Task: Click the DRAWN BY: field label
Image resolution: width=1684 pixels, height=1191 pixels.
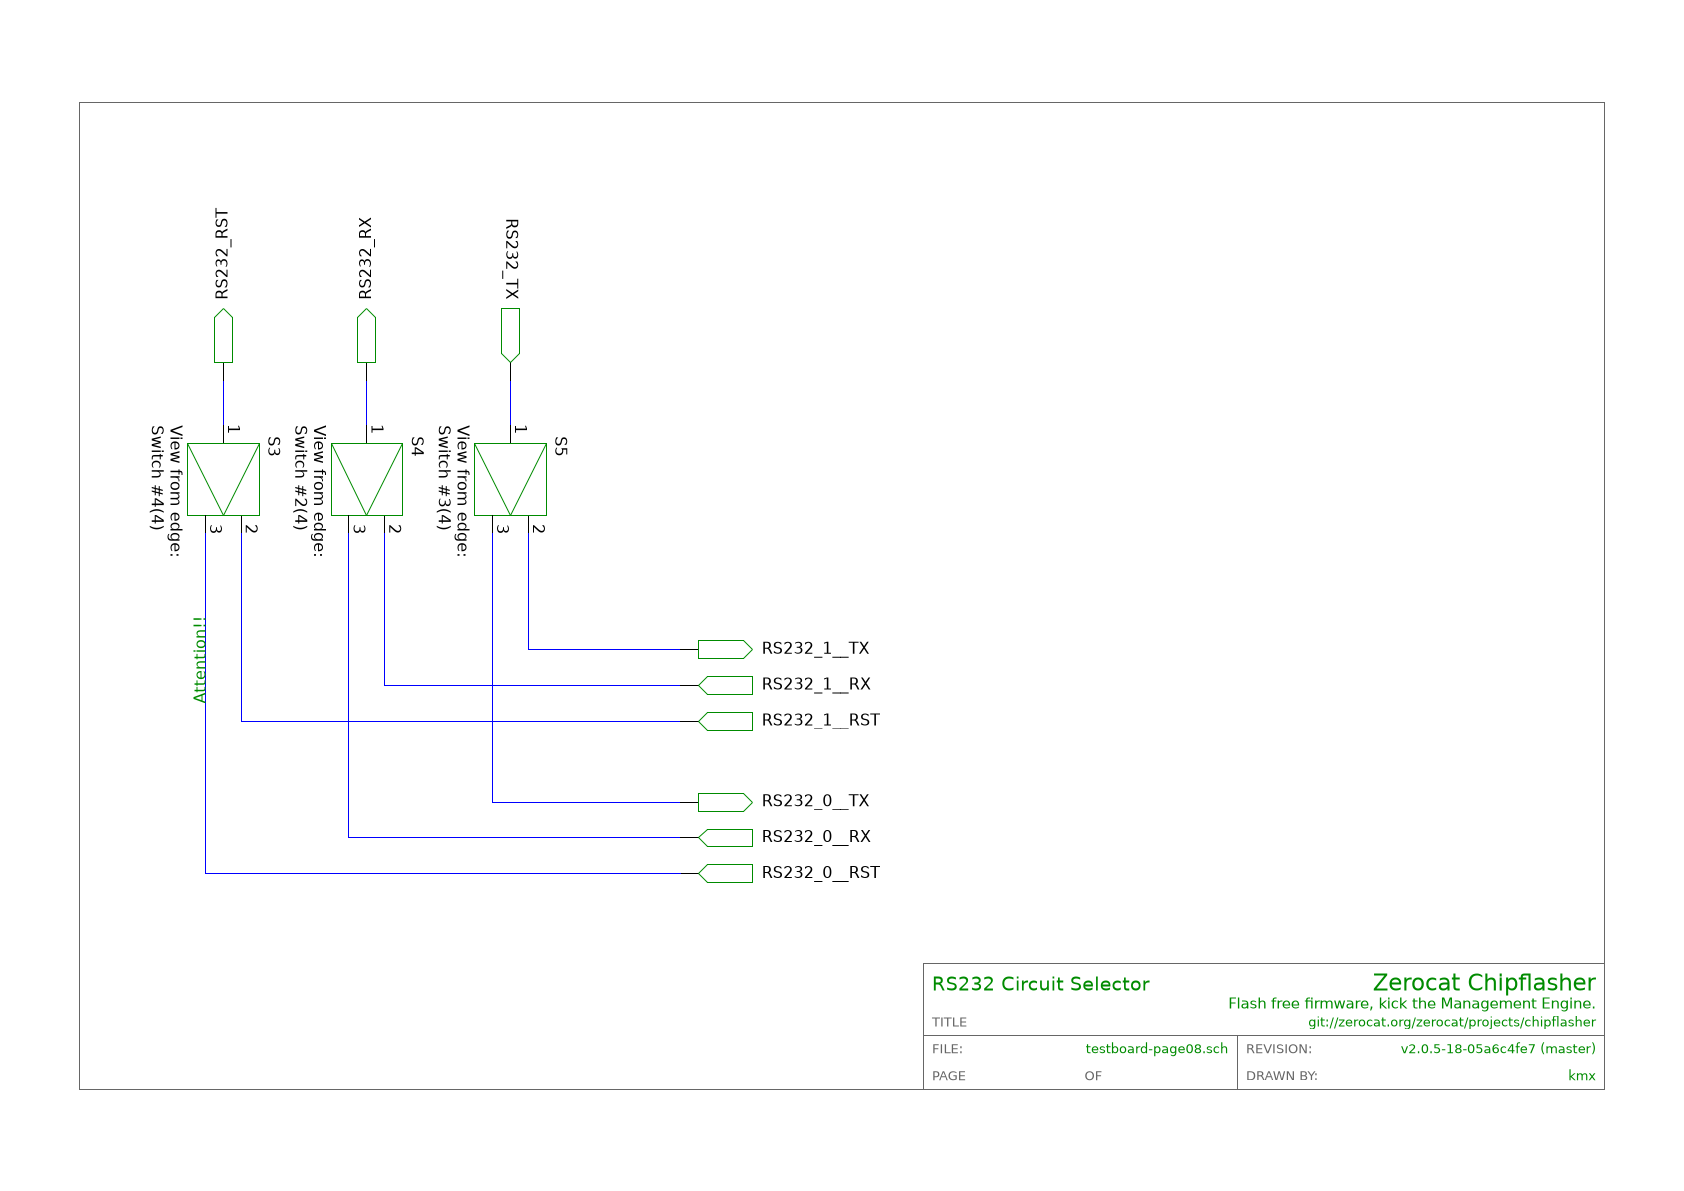Action: click(x=1282, y=1076)
